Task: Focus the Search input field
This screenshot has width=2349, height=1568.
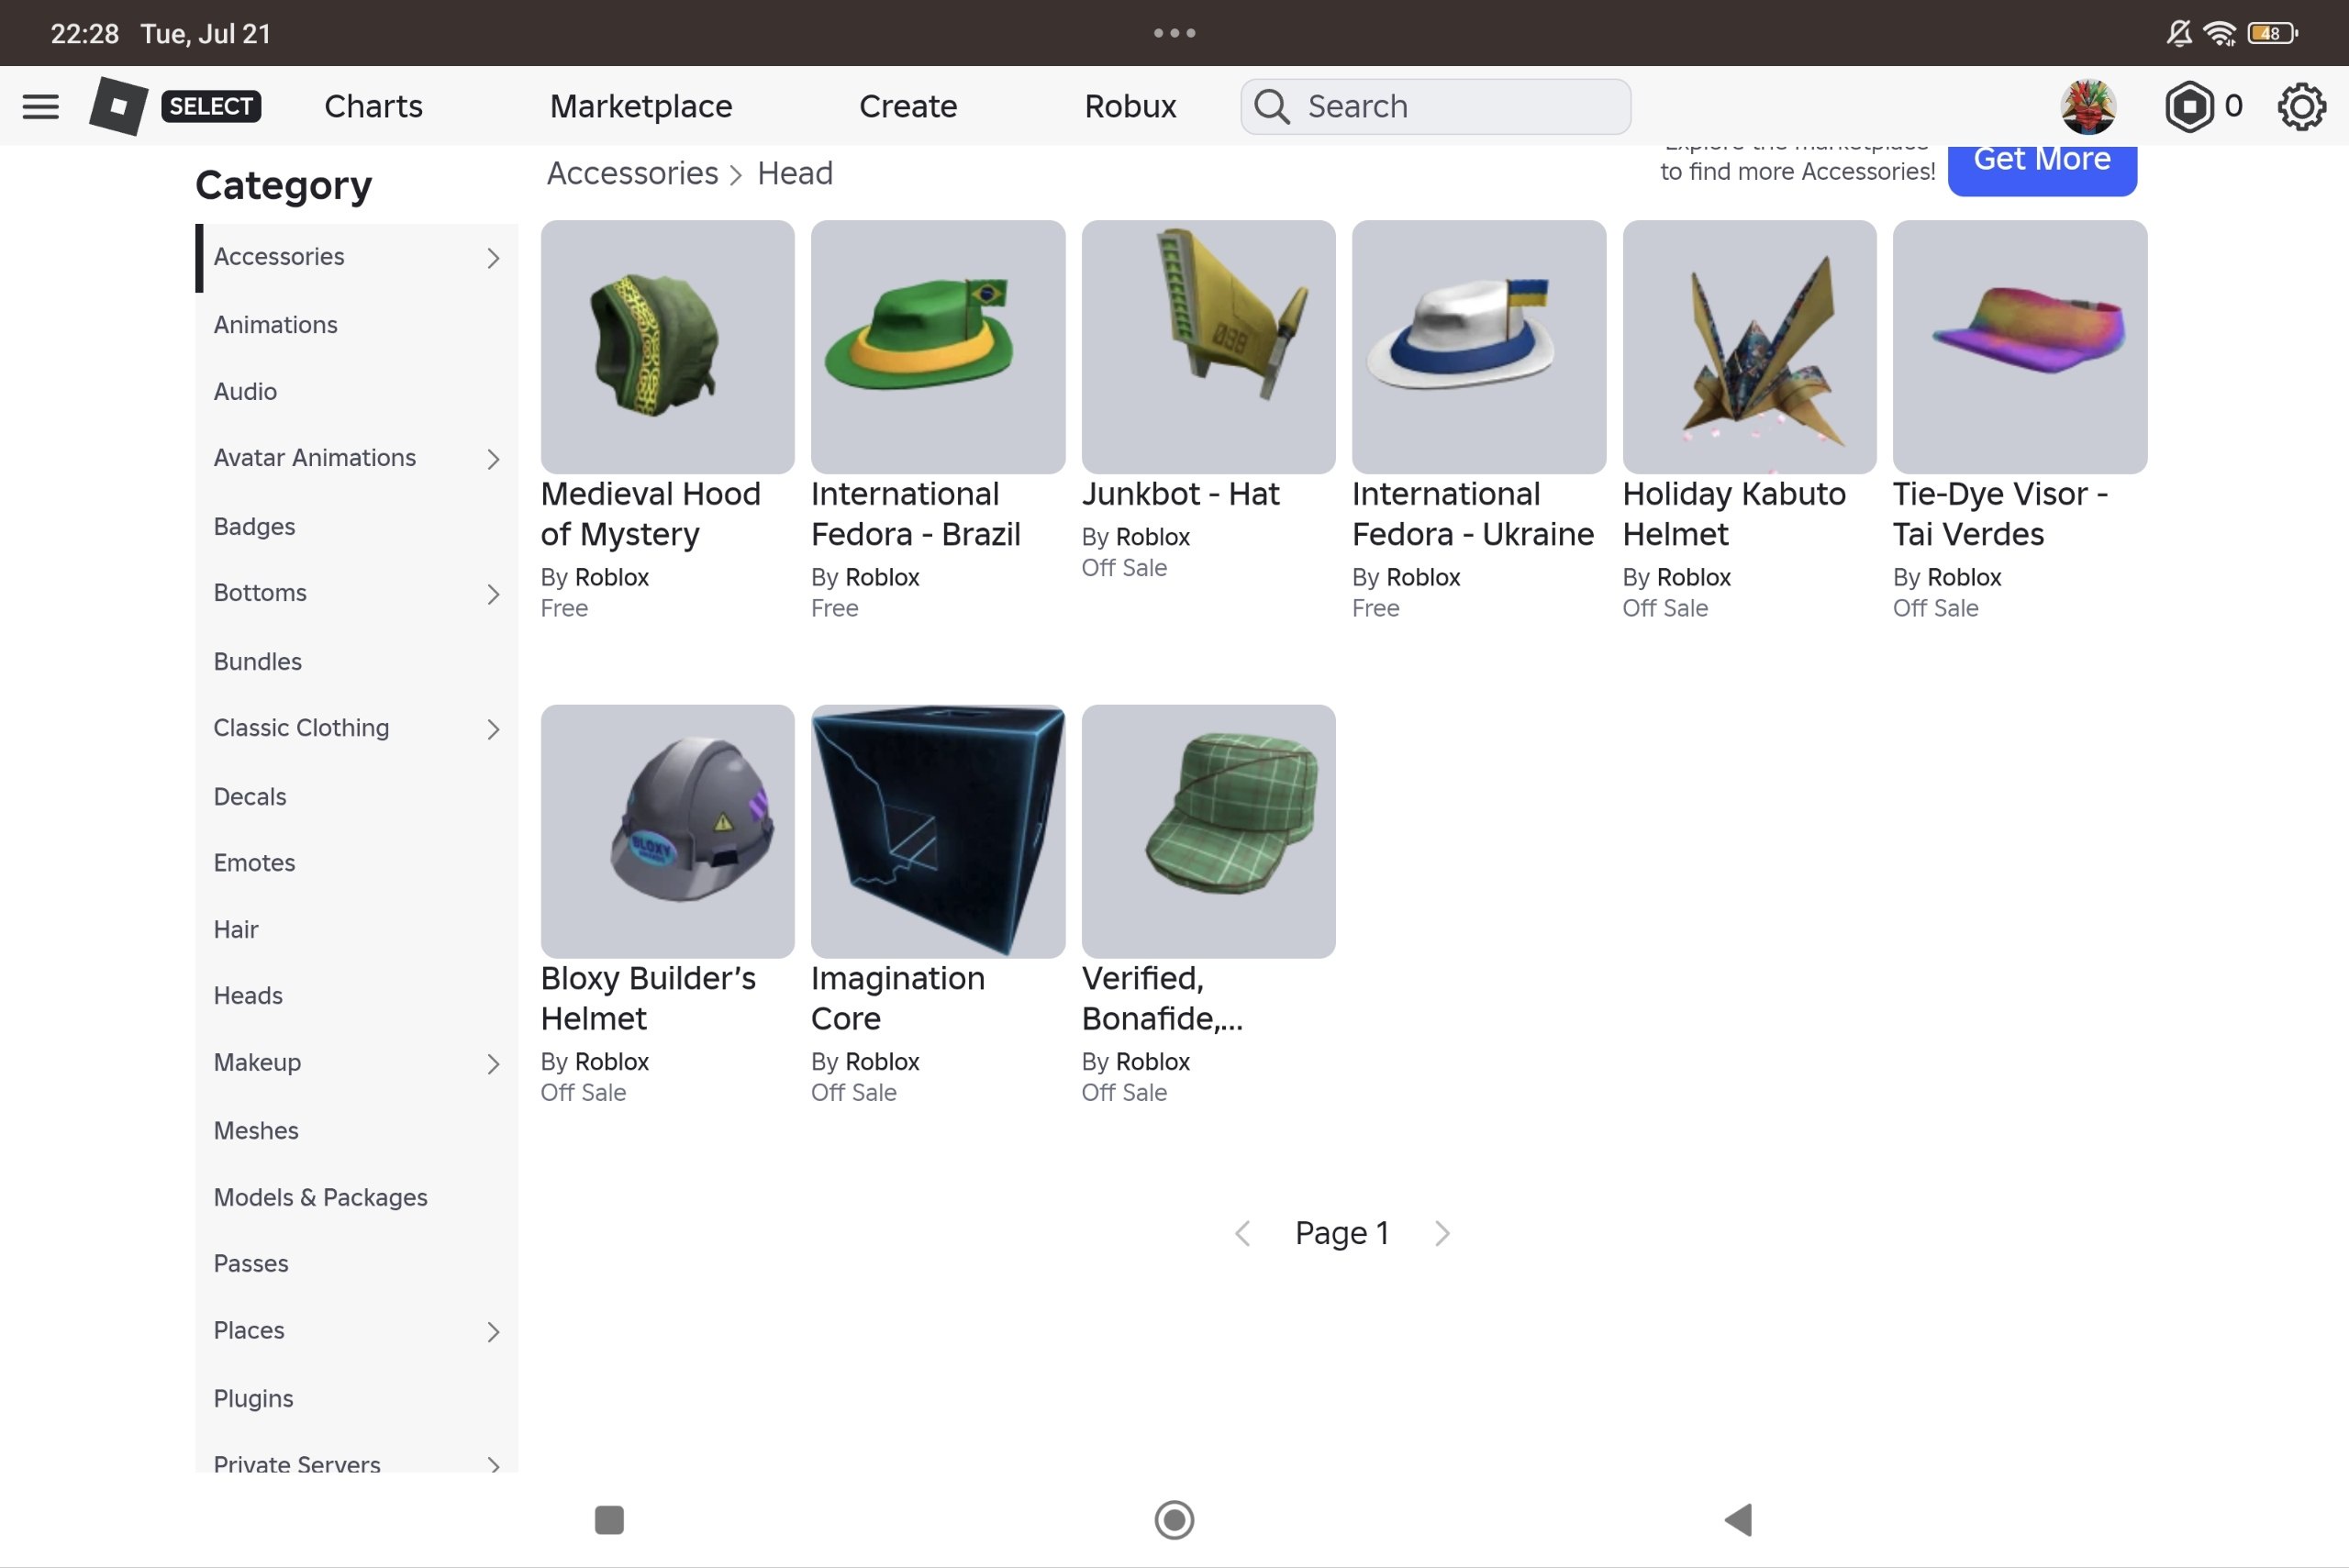Action: click(x=1435, y=106)
